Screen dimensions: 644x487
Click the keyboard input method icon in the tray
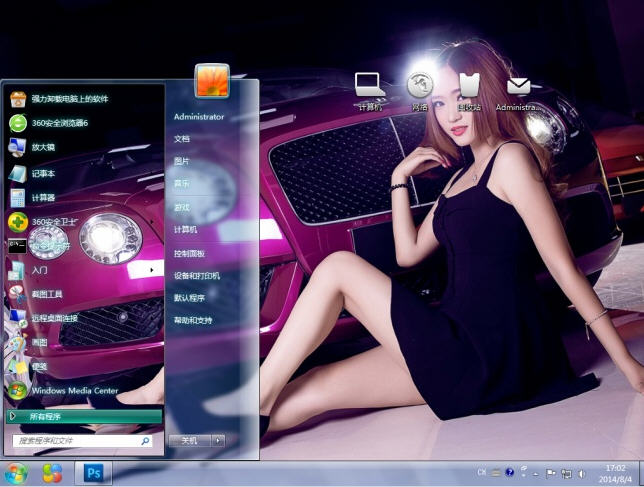coord(496,473)
